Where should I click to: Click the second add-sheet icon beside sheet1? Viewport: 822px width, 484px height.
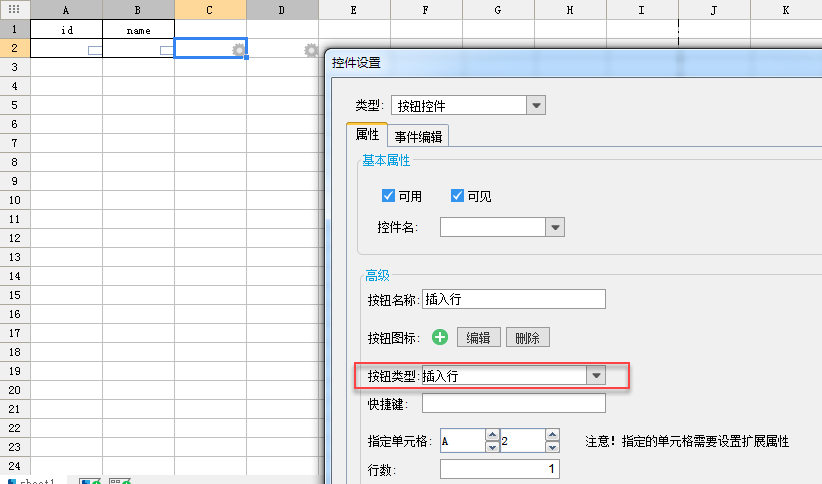pos(120,481)
